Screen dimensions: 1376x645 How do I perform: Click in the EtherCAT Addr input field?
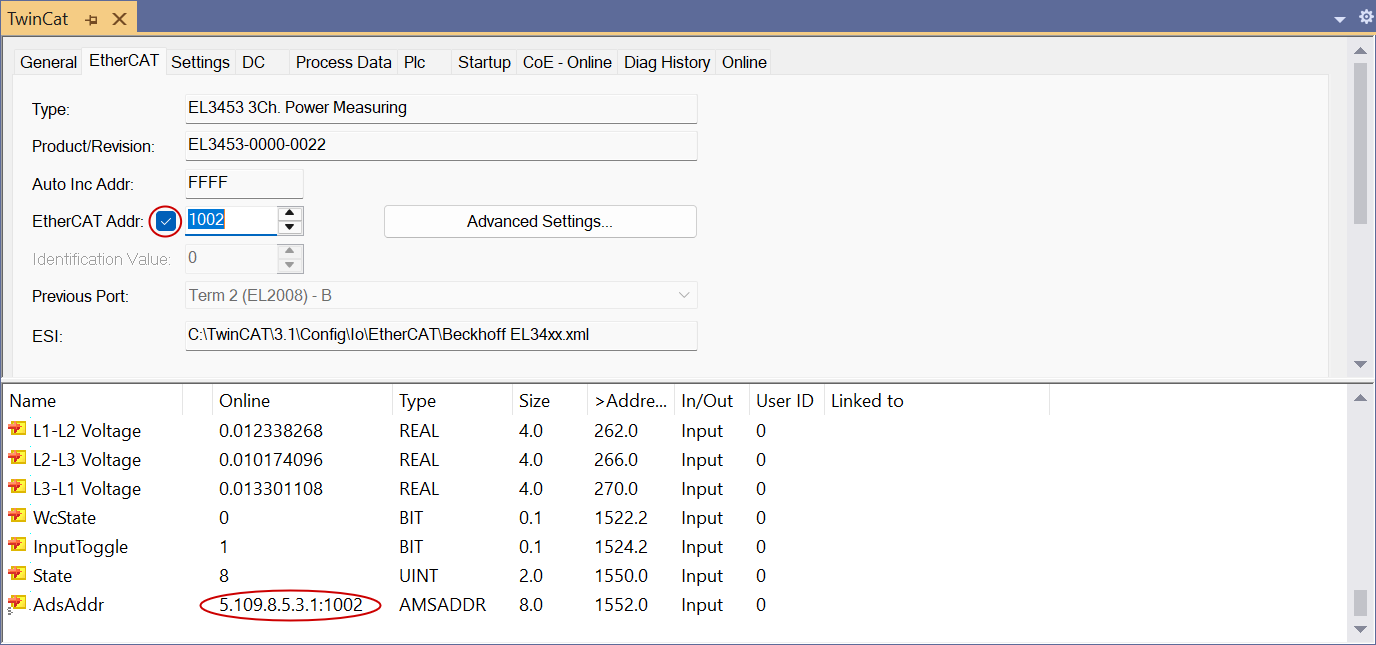coord(230,221)
